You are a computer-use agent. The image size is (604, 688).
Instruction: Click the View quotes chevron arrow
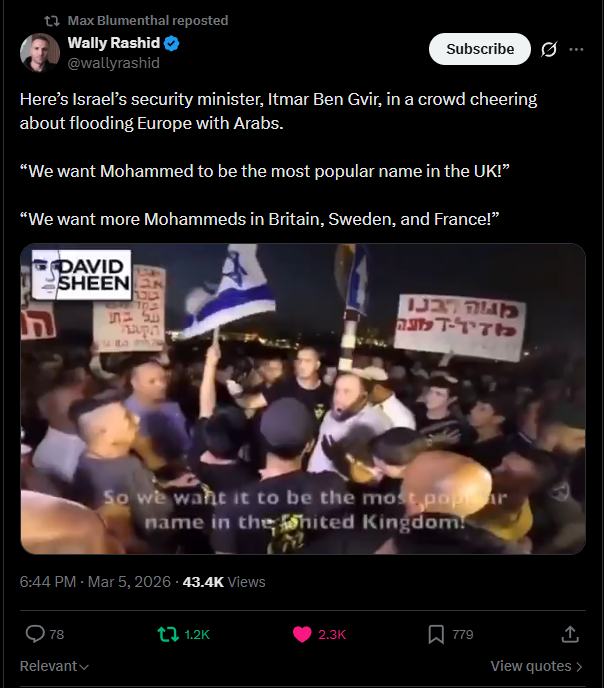(579, 667)
